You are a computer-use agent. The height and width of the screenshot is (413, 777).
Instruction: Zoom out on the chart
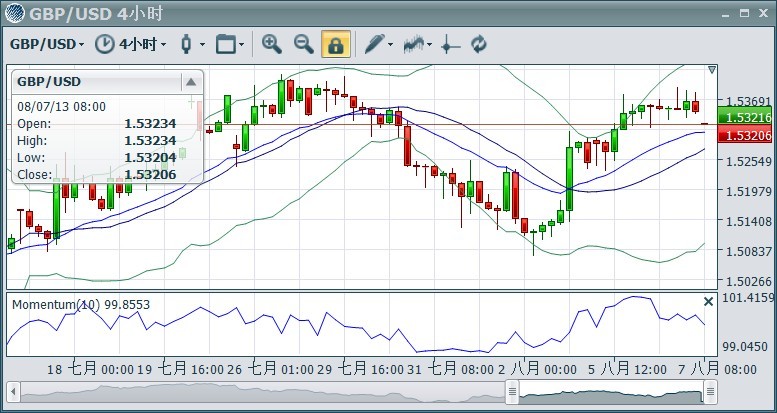(304, 44)
